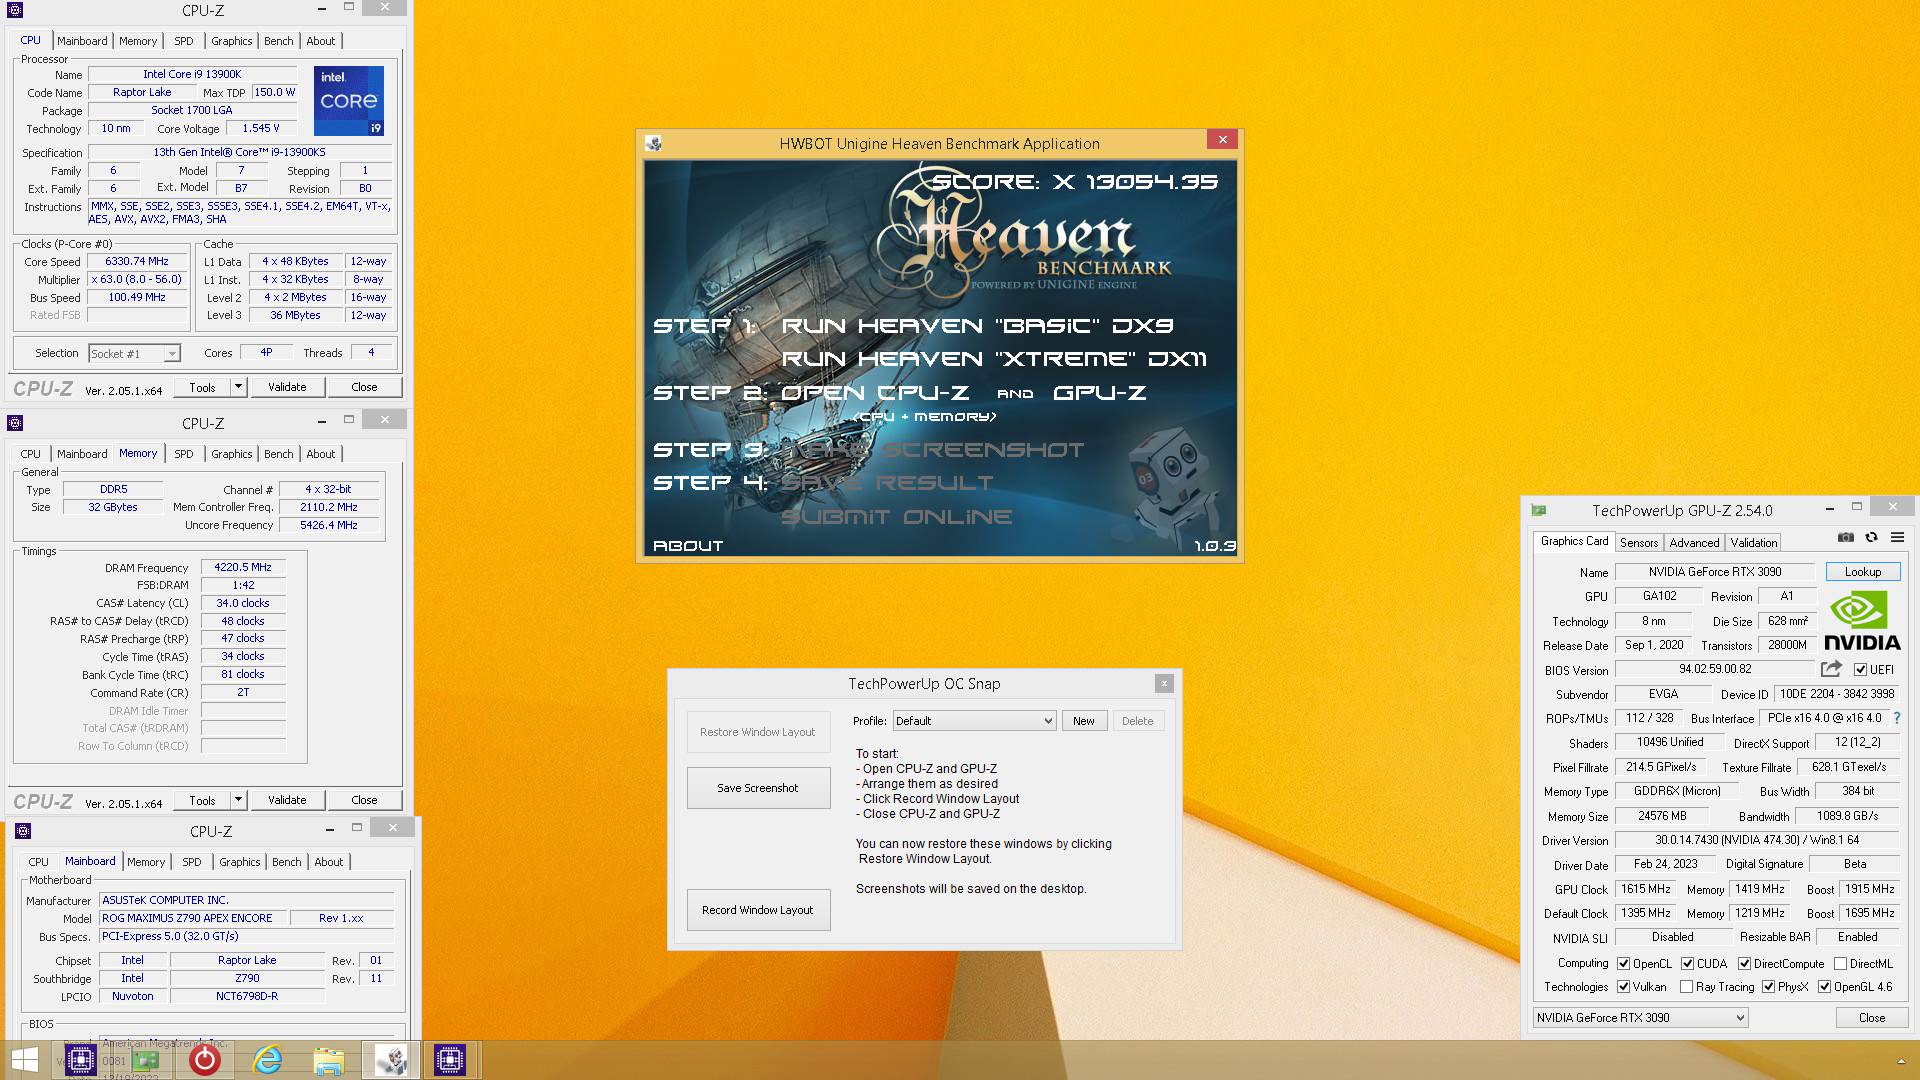The width and height of the screenshot is (1920, 1080).
Task: Click the GPU Name field NVIDIA GeForce RTX 3090
Action: [1714, 572]
